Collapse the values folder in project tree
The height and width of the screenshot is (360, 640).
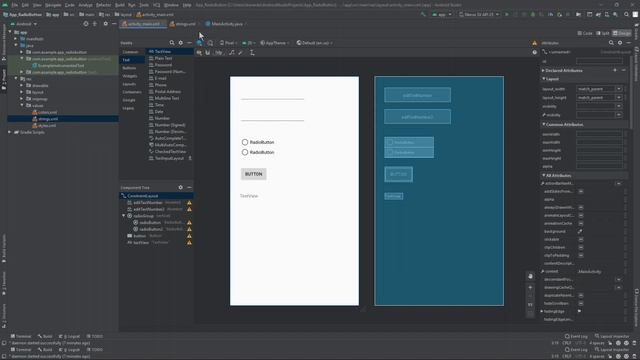click(x=22, y=105)
